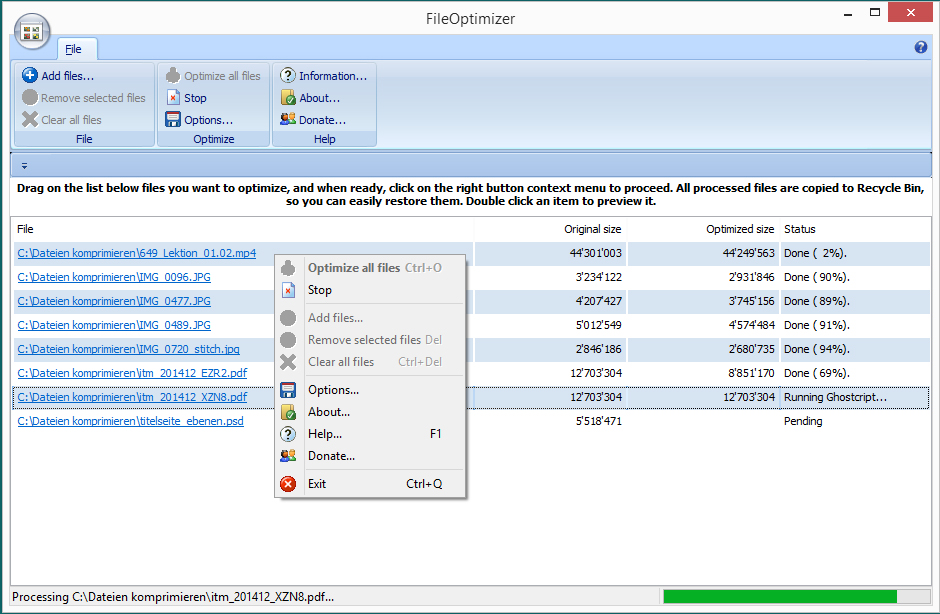Click the 'Pending' status cell
This screenshot has width=940, height=614.
coord(803,421)
